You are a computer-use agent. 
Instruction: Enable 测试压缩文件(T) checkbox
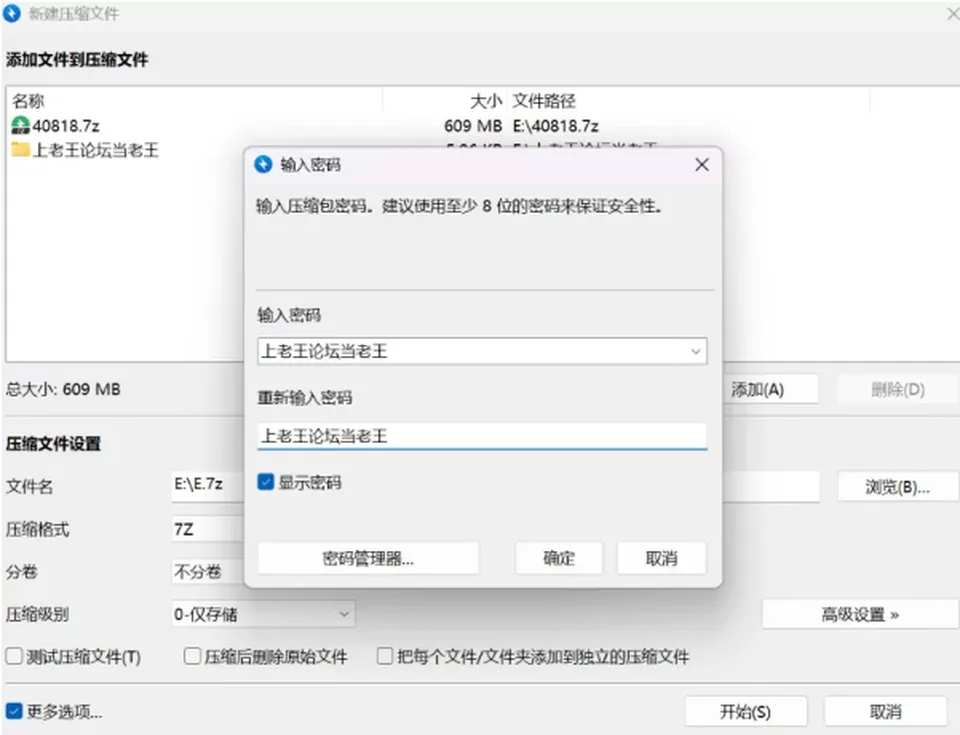(14, 656)
